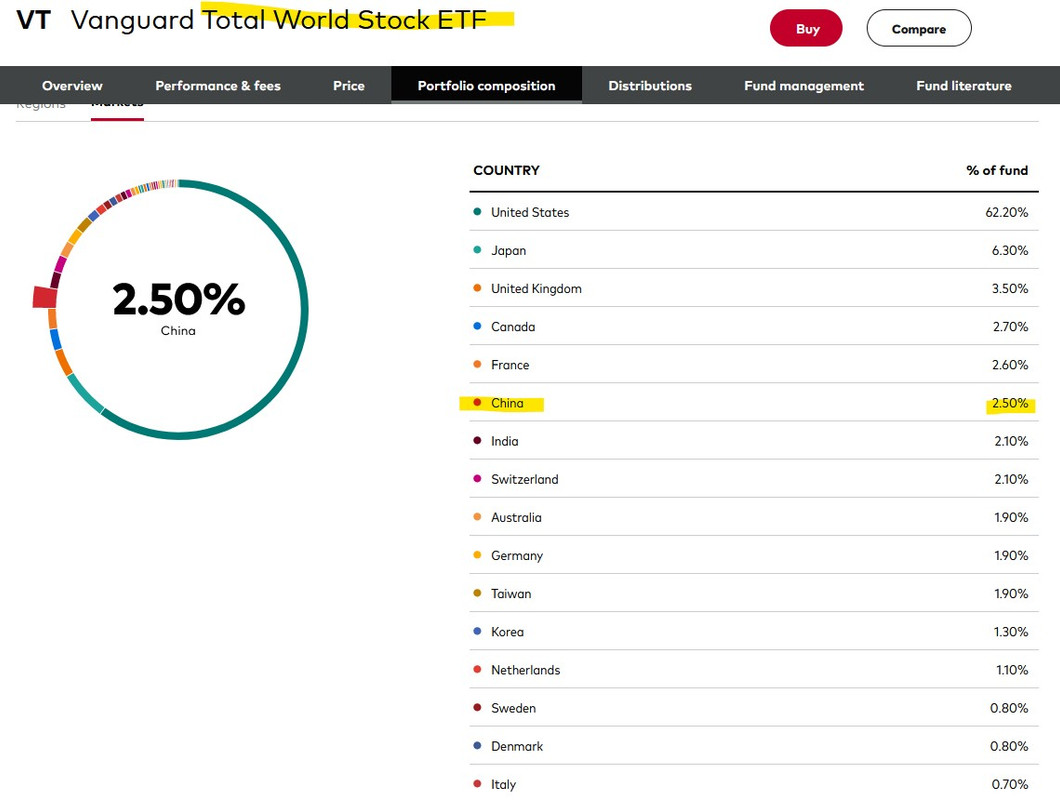Click the United States teal legend dot
1060x800 pixels.
(x=477, y=212)
